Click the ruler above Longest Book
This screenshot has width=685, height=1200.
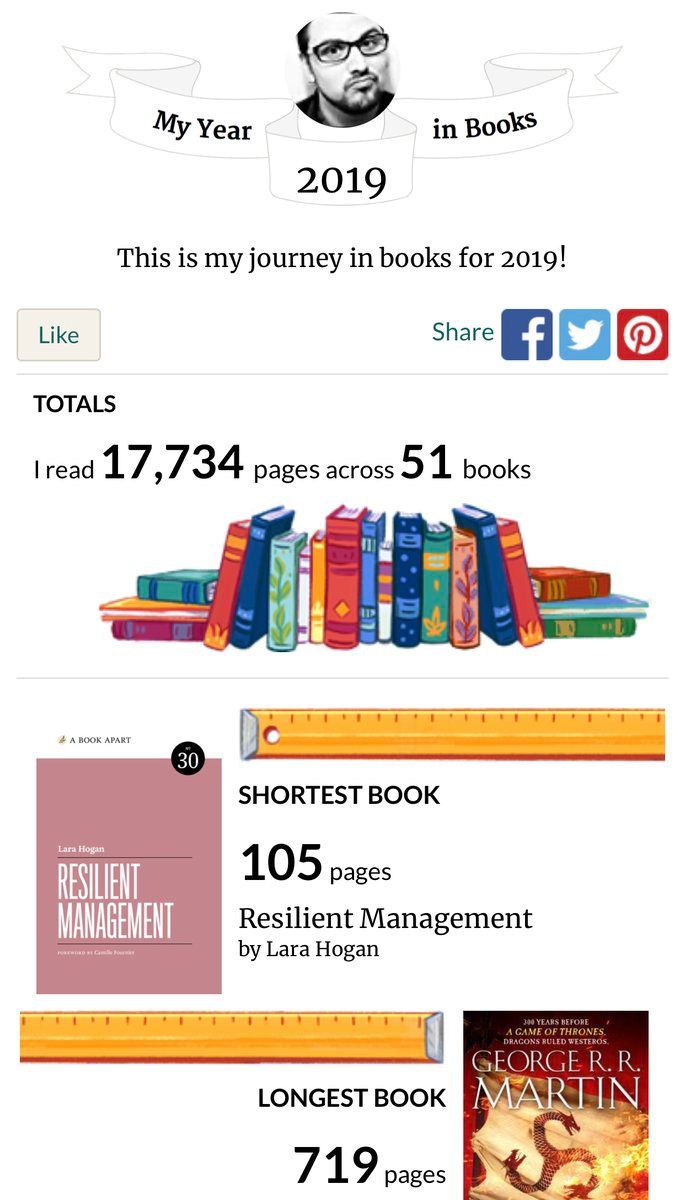point(231,1037)
